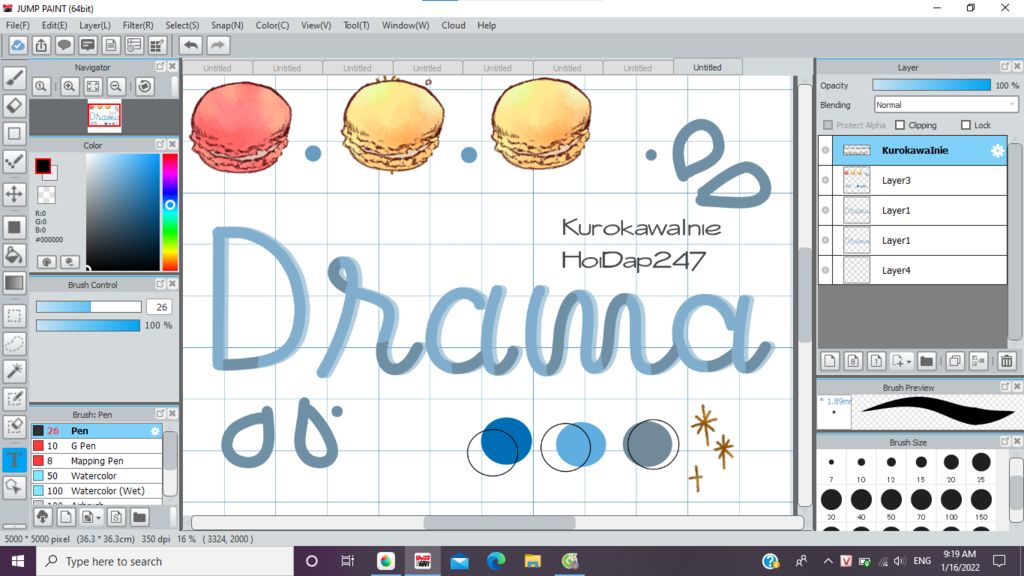
Task: Open Microsoft Edge from taskbar
Action: [x=496, y=561]
